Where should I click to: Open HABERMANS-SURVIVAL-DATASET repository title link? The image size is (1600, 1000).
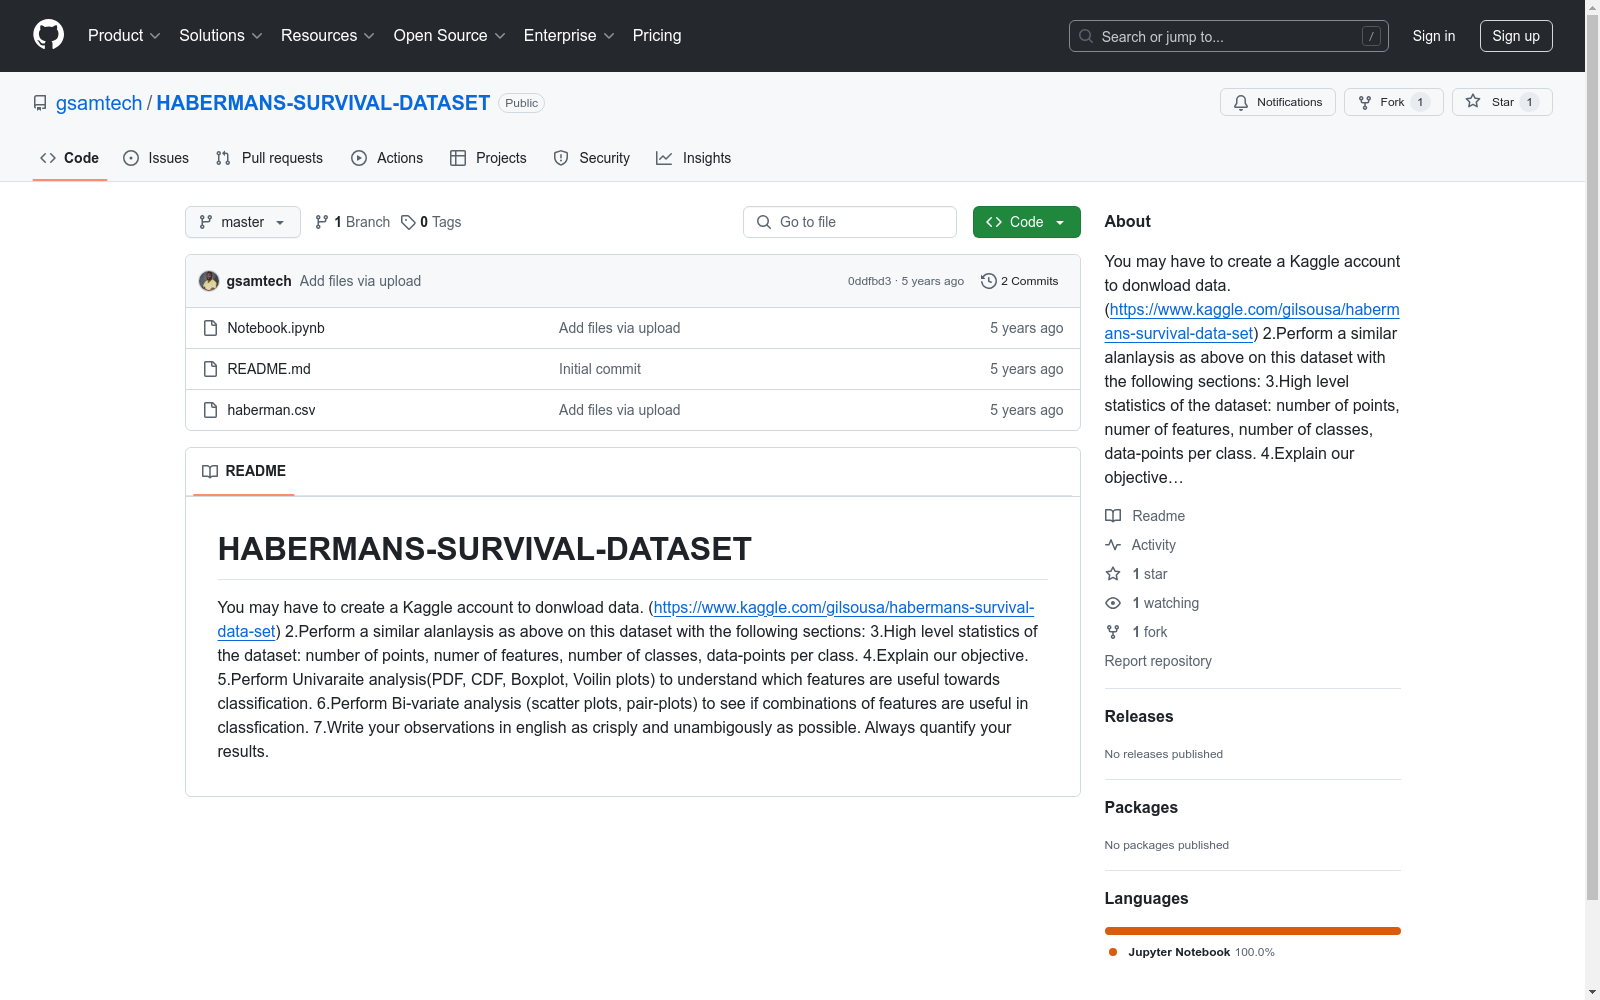(323, 103)
